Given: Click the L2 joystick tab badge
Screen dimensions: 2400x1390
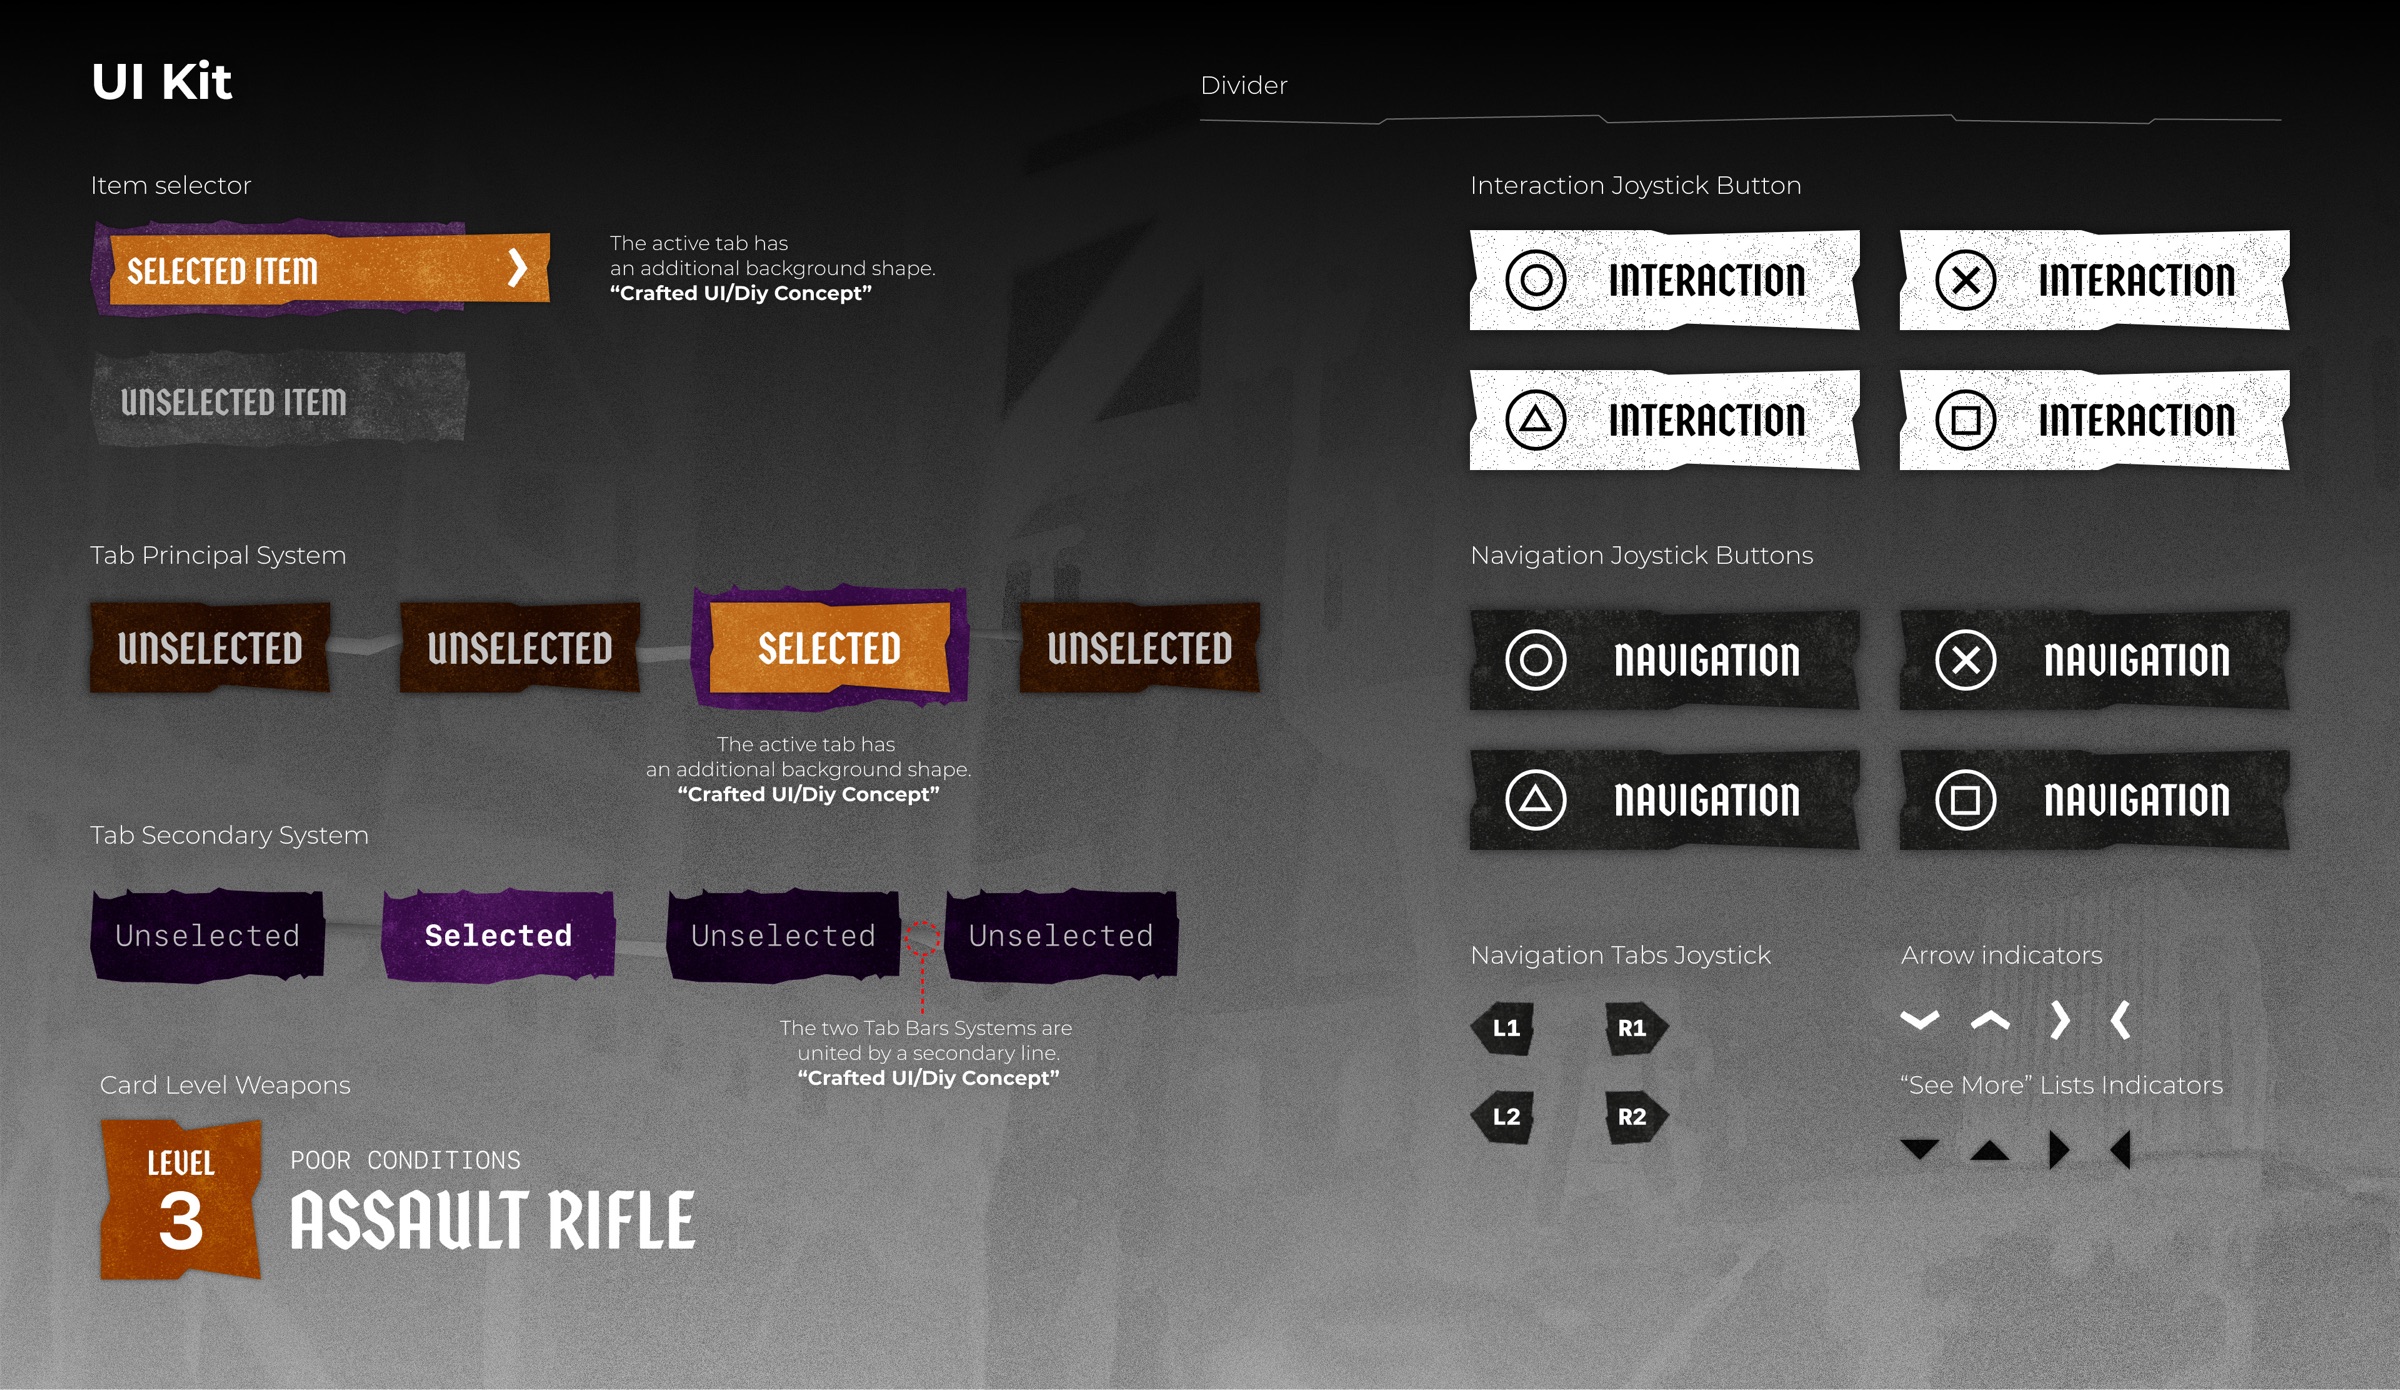Looking at the screenshot, I should tap(1504, 1117).
